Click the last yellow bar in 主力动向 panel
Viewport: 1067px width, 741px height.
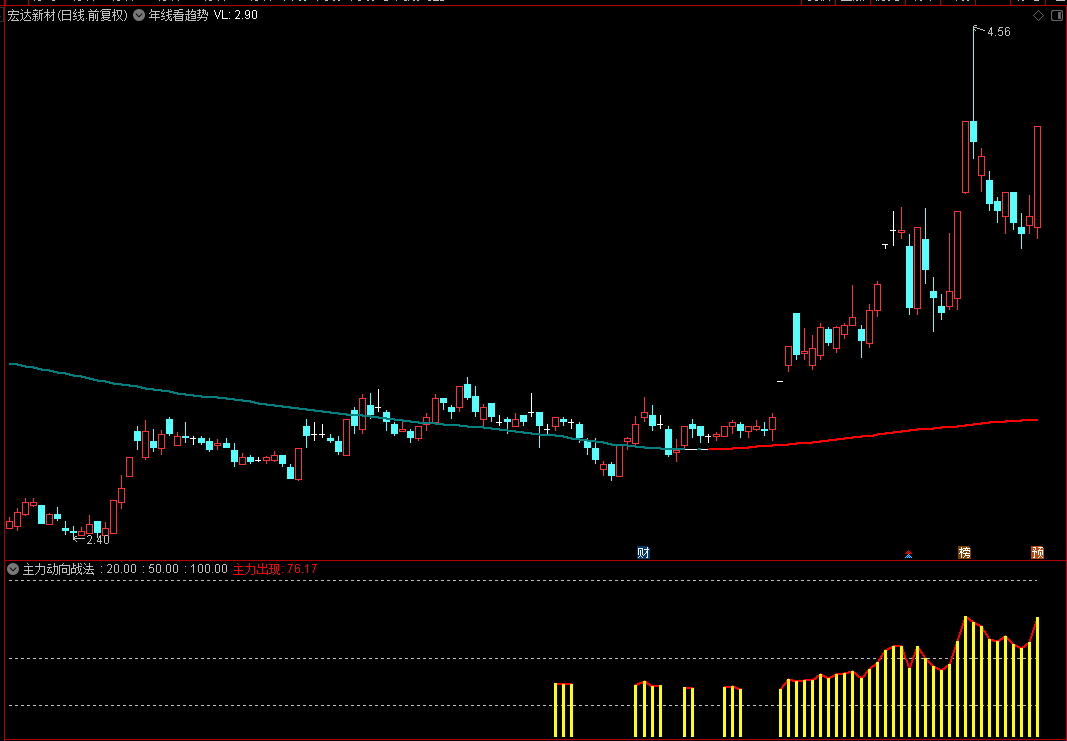point(1037,677)
